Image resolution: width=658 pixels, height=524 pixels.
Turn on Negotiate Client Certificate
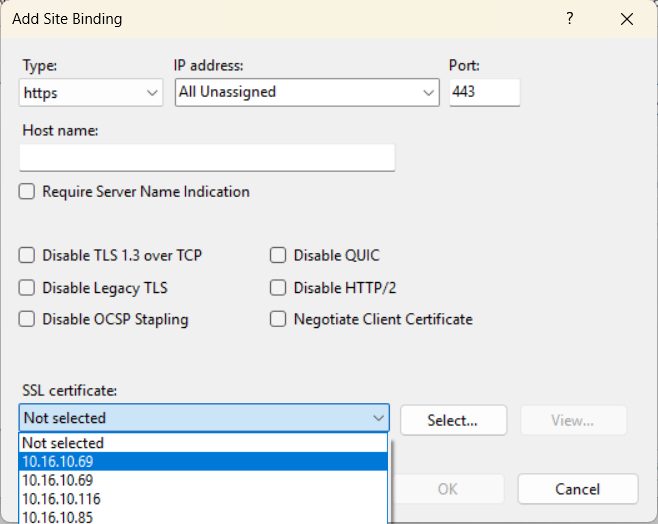[278, 320]
